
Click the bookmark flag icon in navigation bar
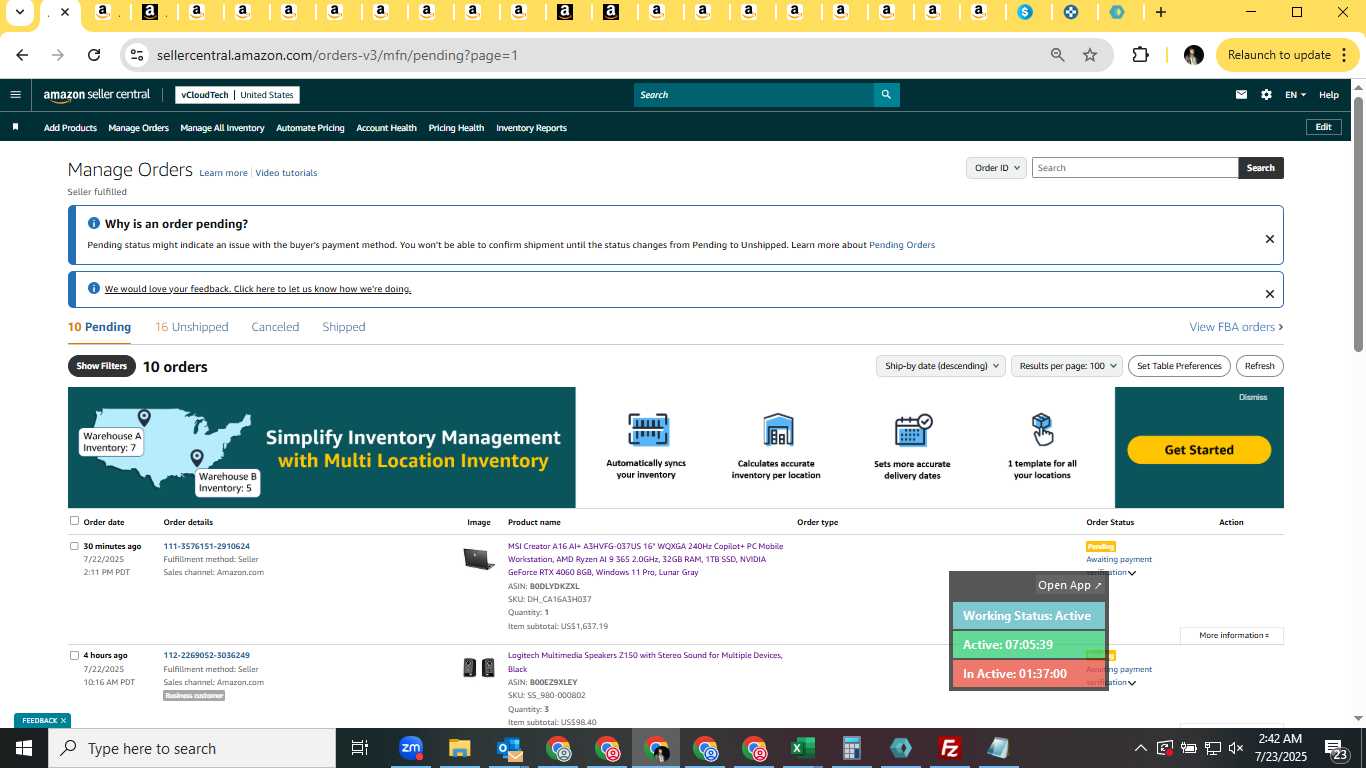point(15,127)
